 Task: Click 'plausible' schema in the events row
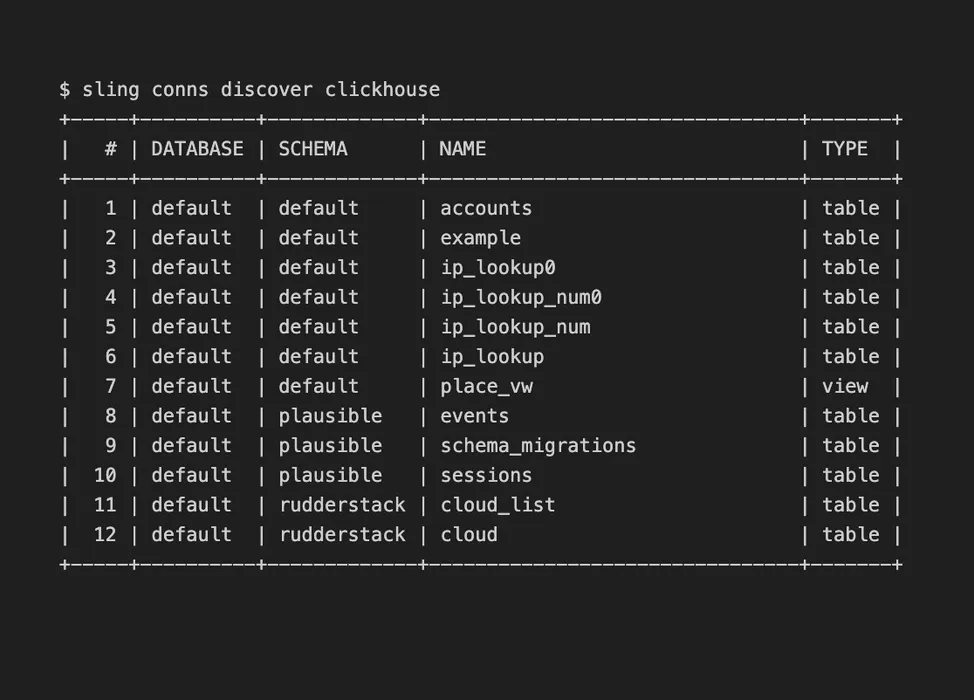pos(330,416)
